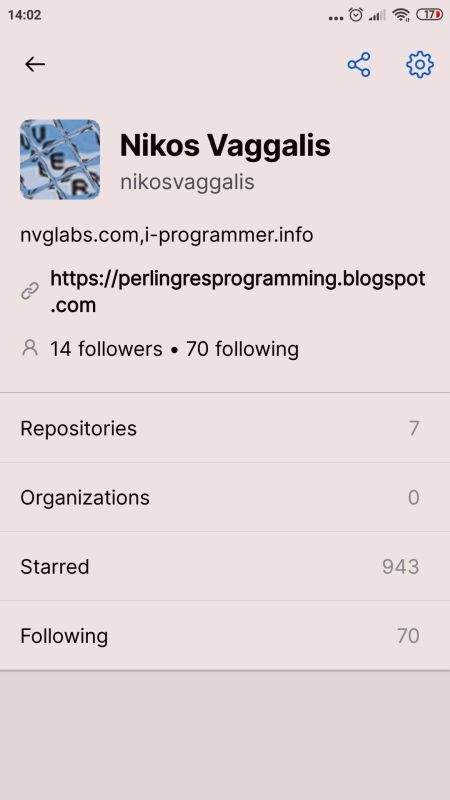The width and height of the screenshot is (450, 800).
Task: Tap the link chain icon
Action: coord(30,291)
